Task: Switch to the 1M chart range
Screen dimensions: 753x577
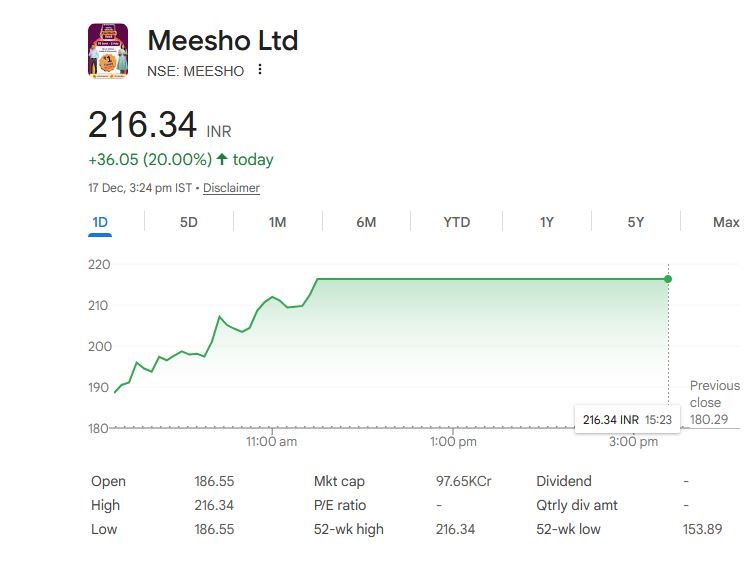Action: (x=277, y=222)
